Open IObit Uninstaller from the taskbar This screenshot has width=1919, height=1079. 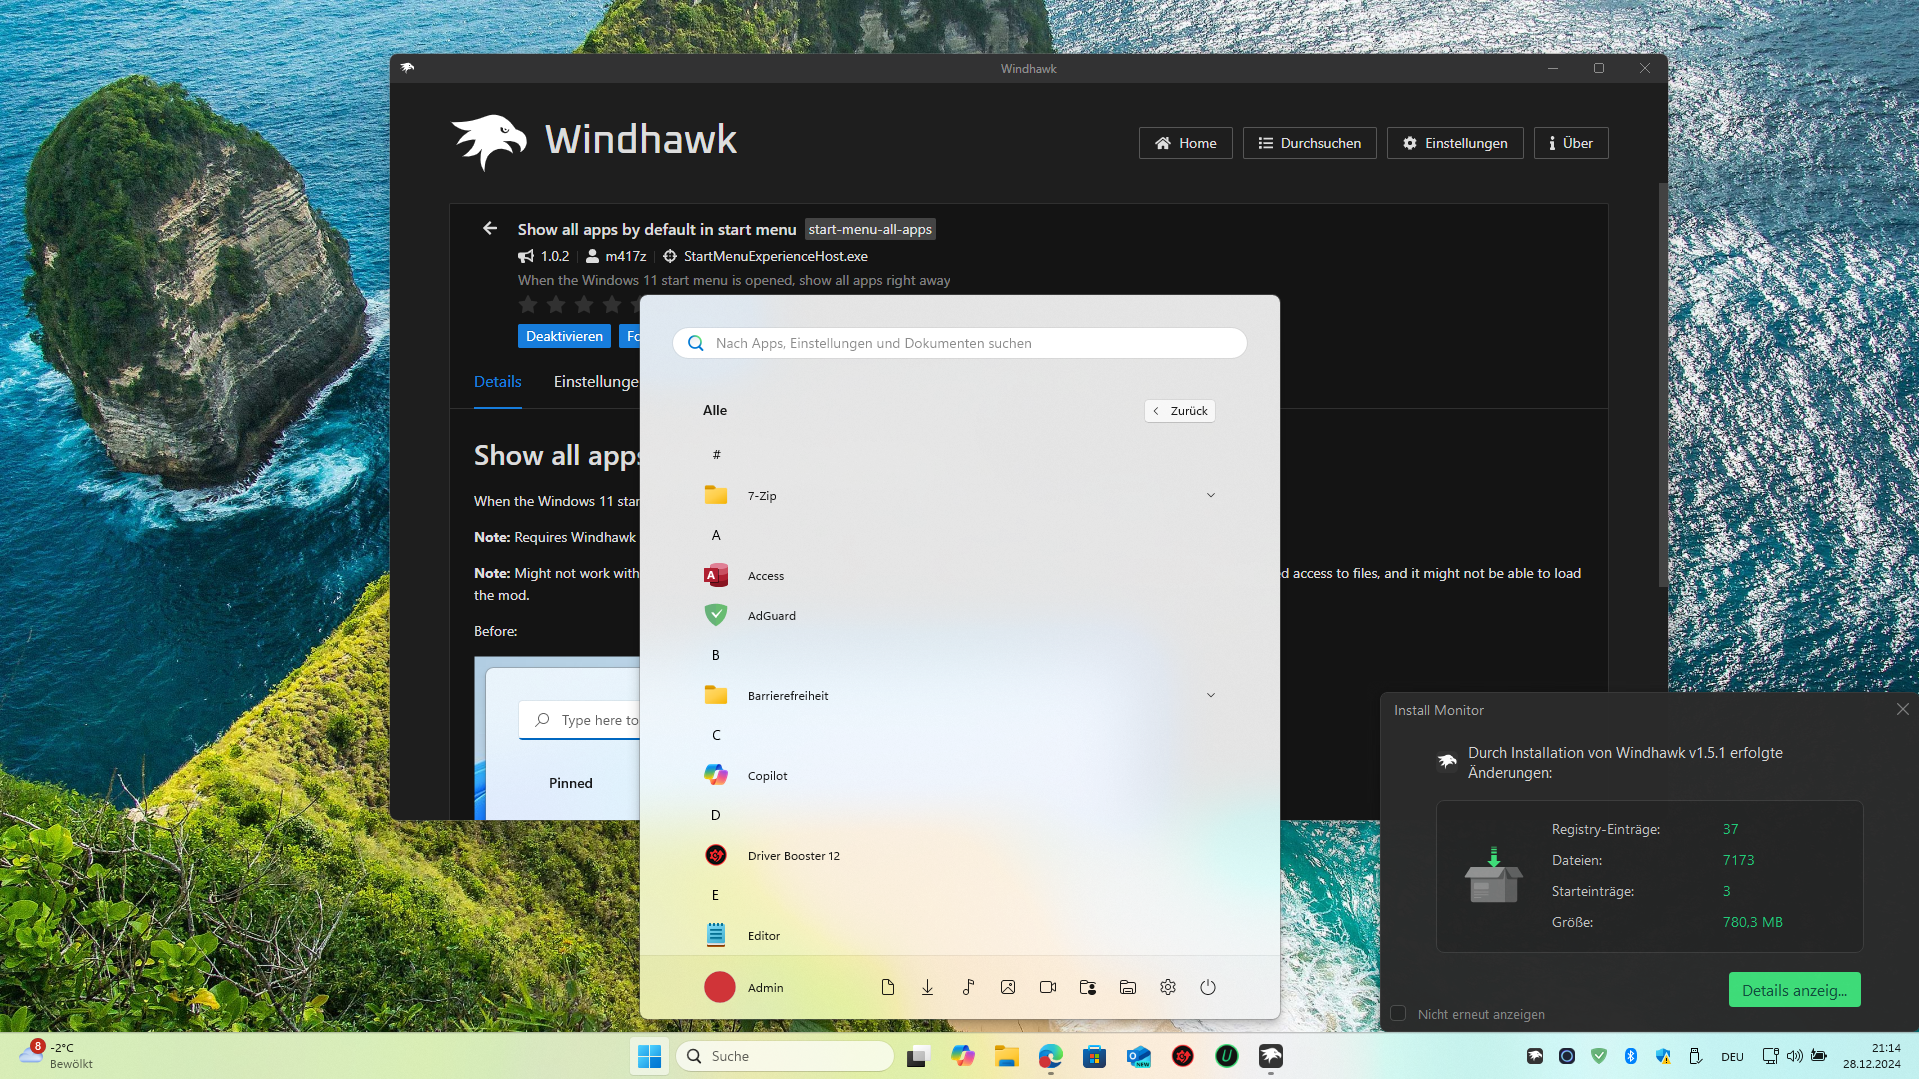pos(1227,1056)
